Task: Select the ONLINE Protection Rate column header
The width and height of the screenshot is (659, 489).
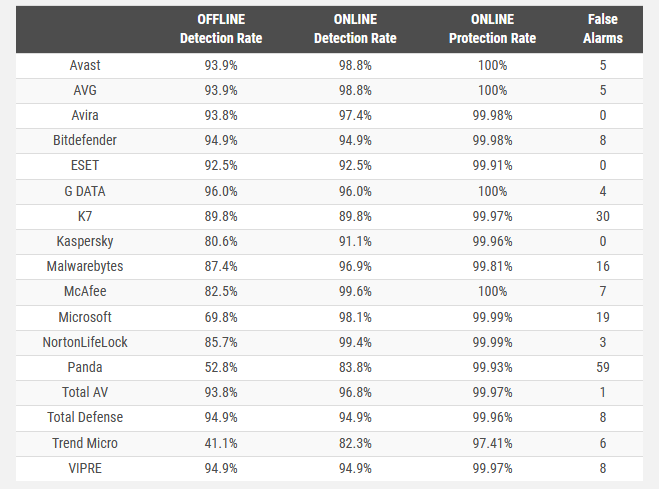Action: tap(491, 29)
